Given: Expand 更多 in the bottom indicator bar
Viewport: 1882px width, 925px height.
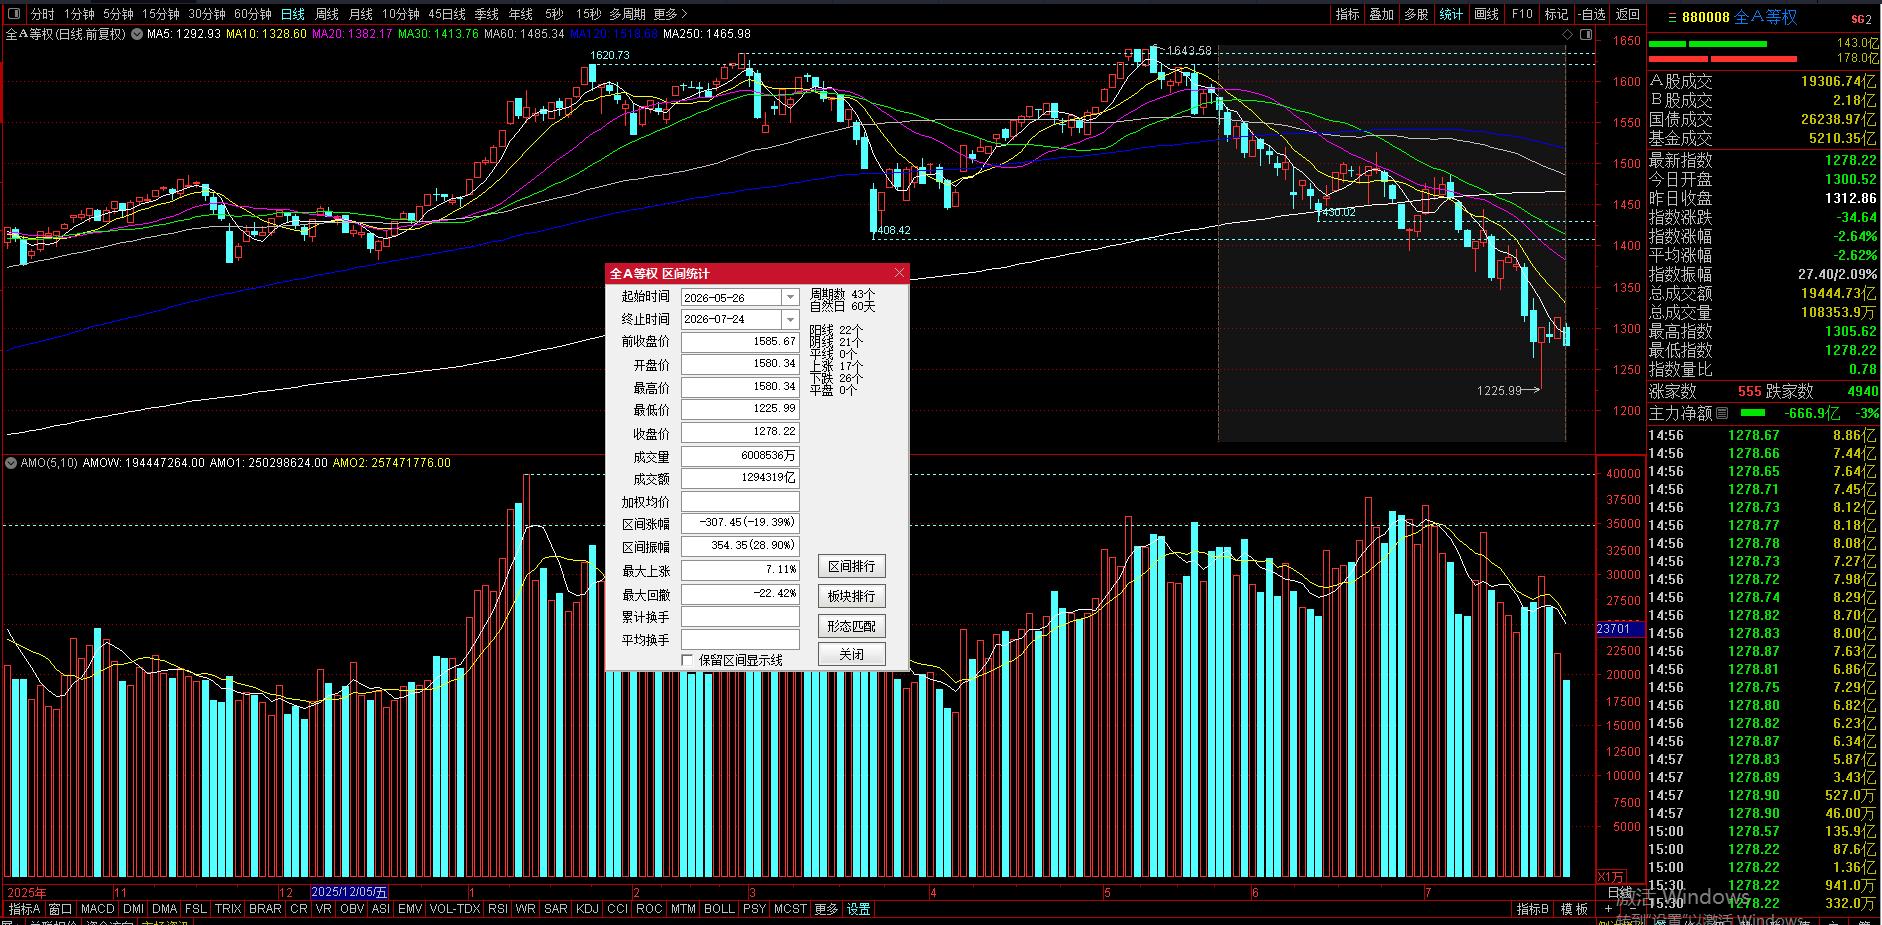Looking at the screenshot, I should tap(826, 909).
